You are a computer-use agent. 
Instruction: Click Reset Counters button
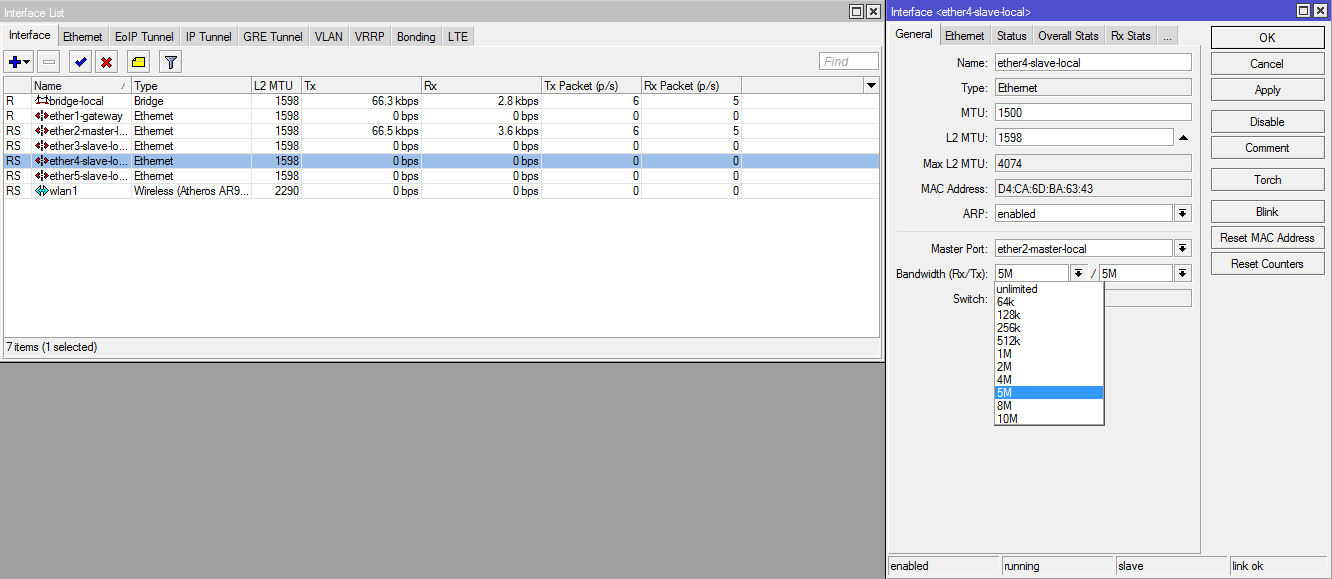coord(1267,263)
